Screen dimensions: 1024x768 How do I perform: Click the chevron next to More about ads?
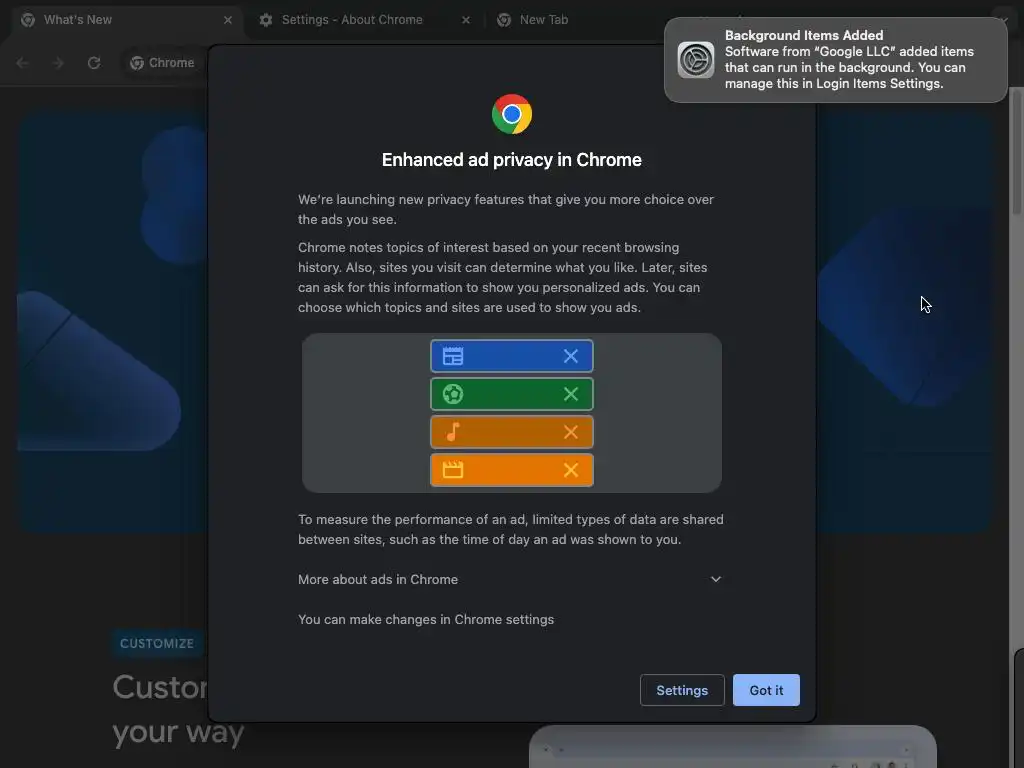[716, 579]
